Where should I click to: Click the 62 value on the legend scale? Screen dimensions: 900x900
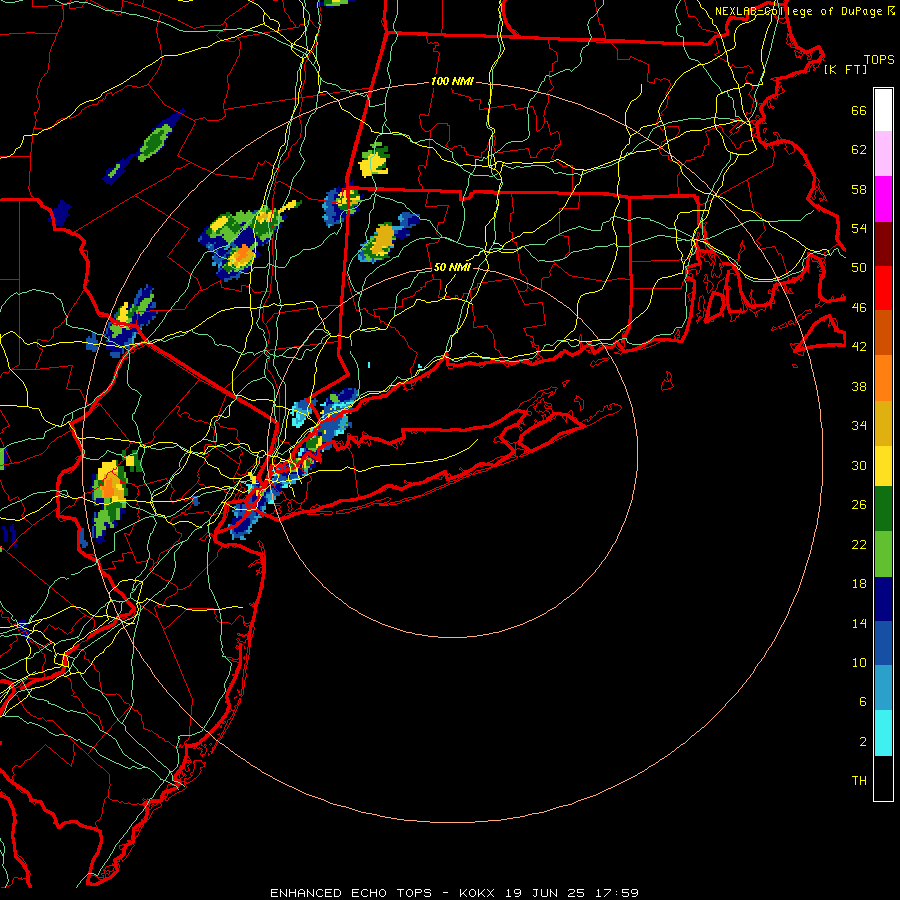(859, 150)
